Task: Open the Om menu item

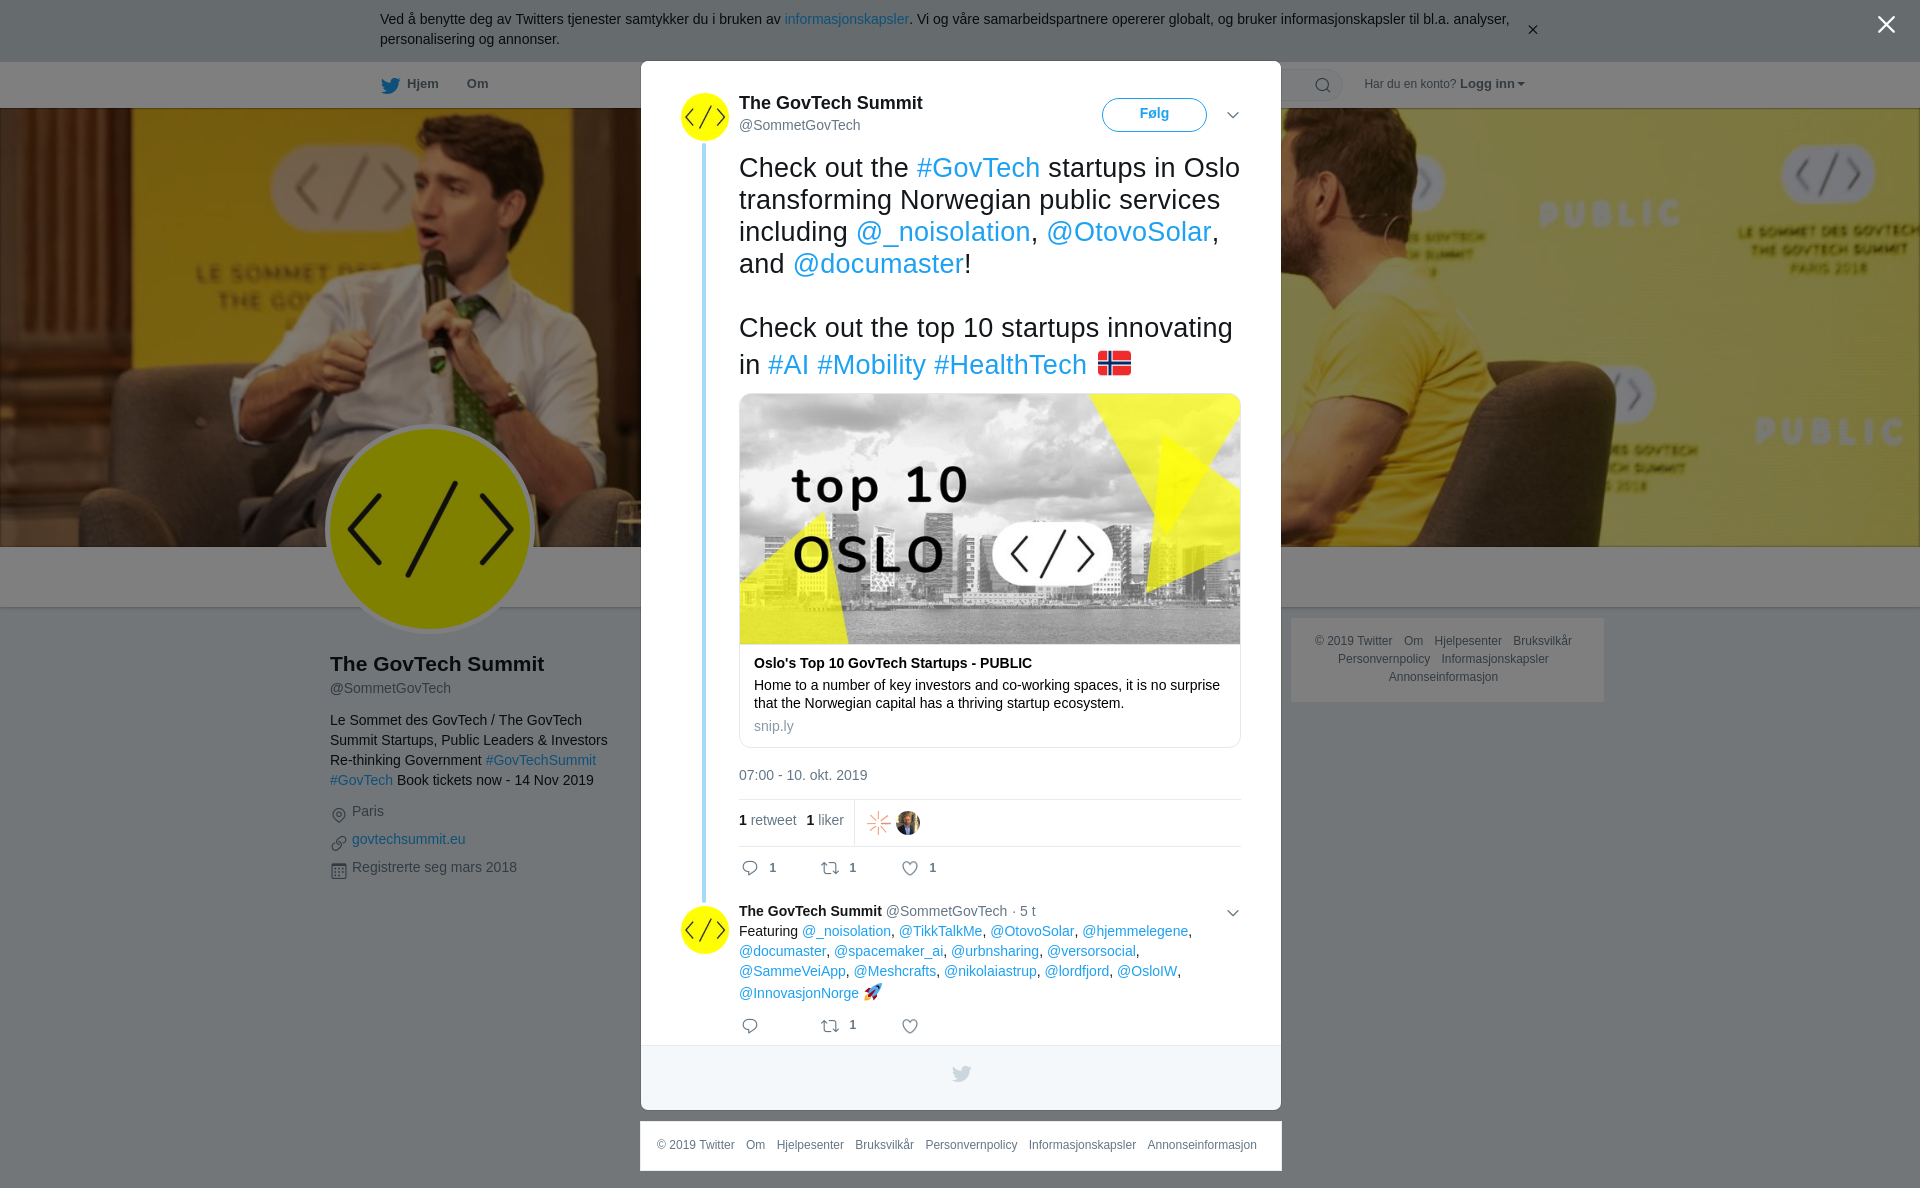Action: (x=477, y=84)
